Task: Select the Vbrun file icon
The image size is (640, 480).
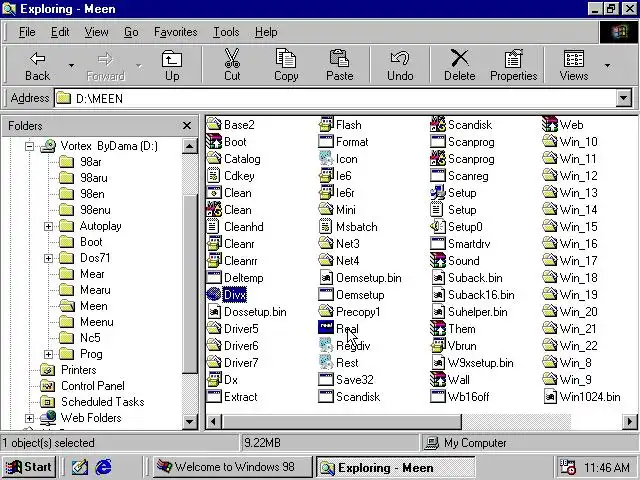Action: [x=438, y=346]
